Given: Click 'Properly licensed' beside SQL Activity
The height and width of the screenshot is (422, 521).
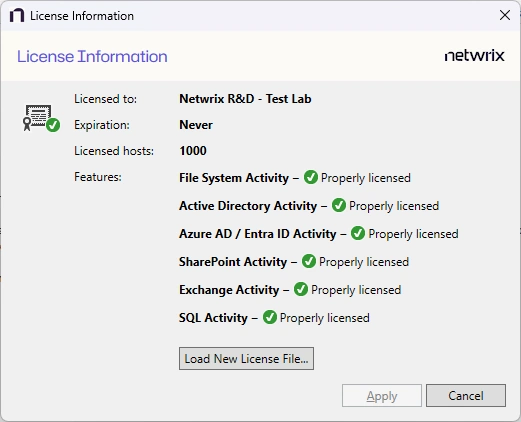Looking at the screenshot, I should tap(325, 318).
